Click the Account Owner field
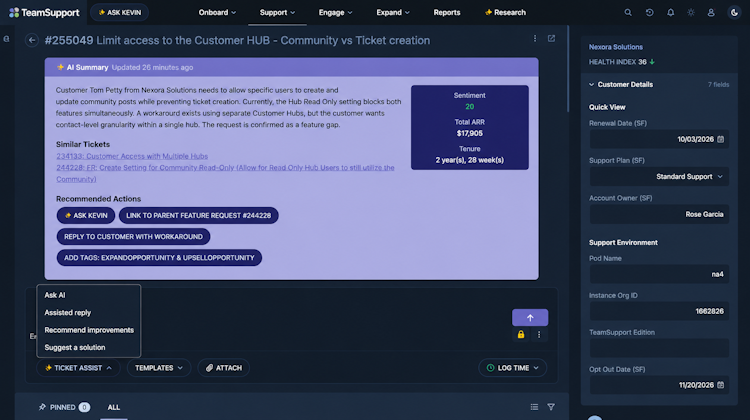Screen dimensions: 750x420 pyautogui.click(x=659, y=214)
